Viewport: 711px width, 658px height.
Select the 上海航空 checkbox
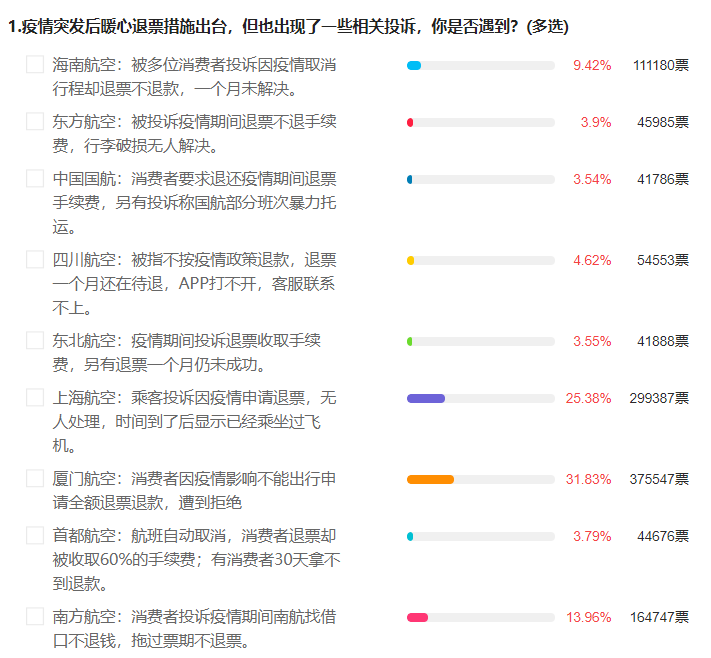tap(35, 398)
